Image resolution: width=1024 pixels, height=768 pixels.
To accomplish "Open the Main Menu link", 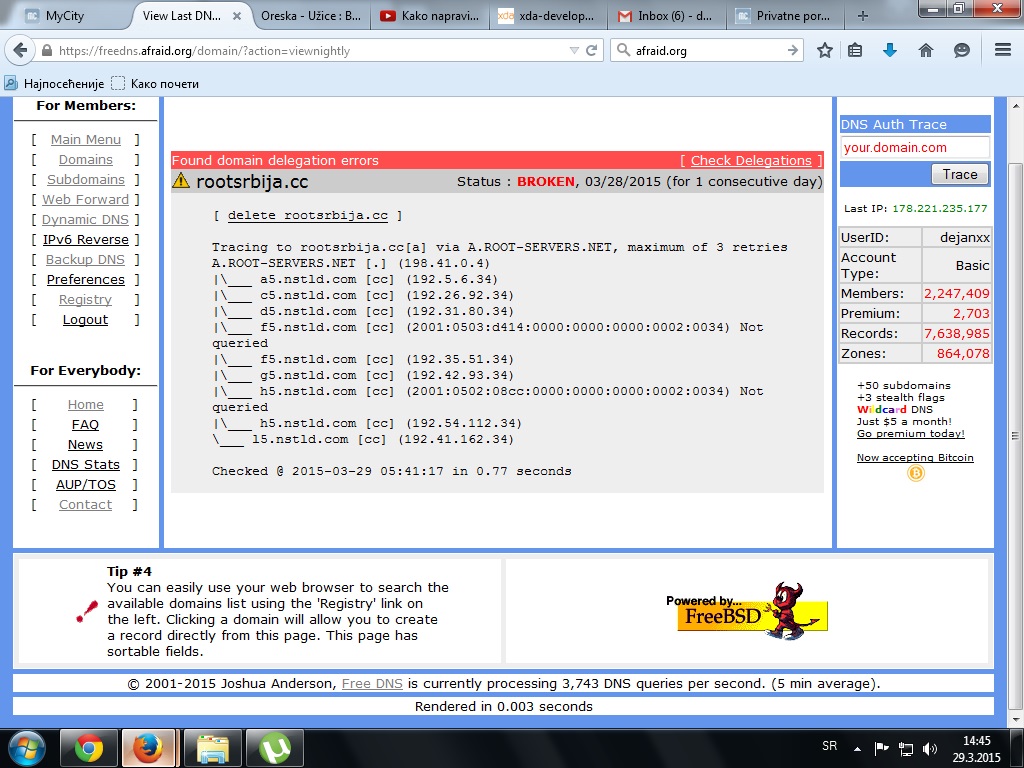I will point(86,139).
